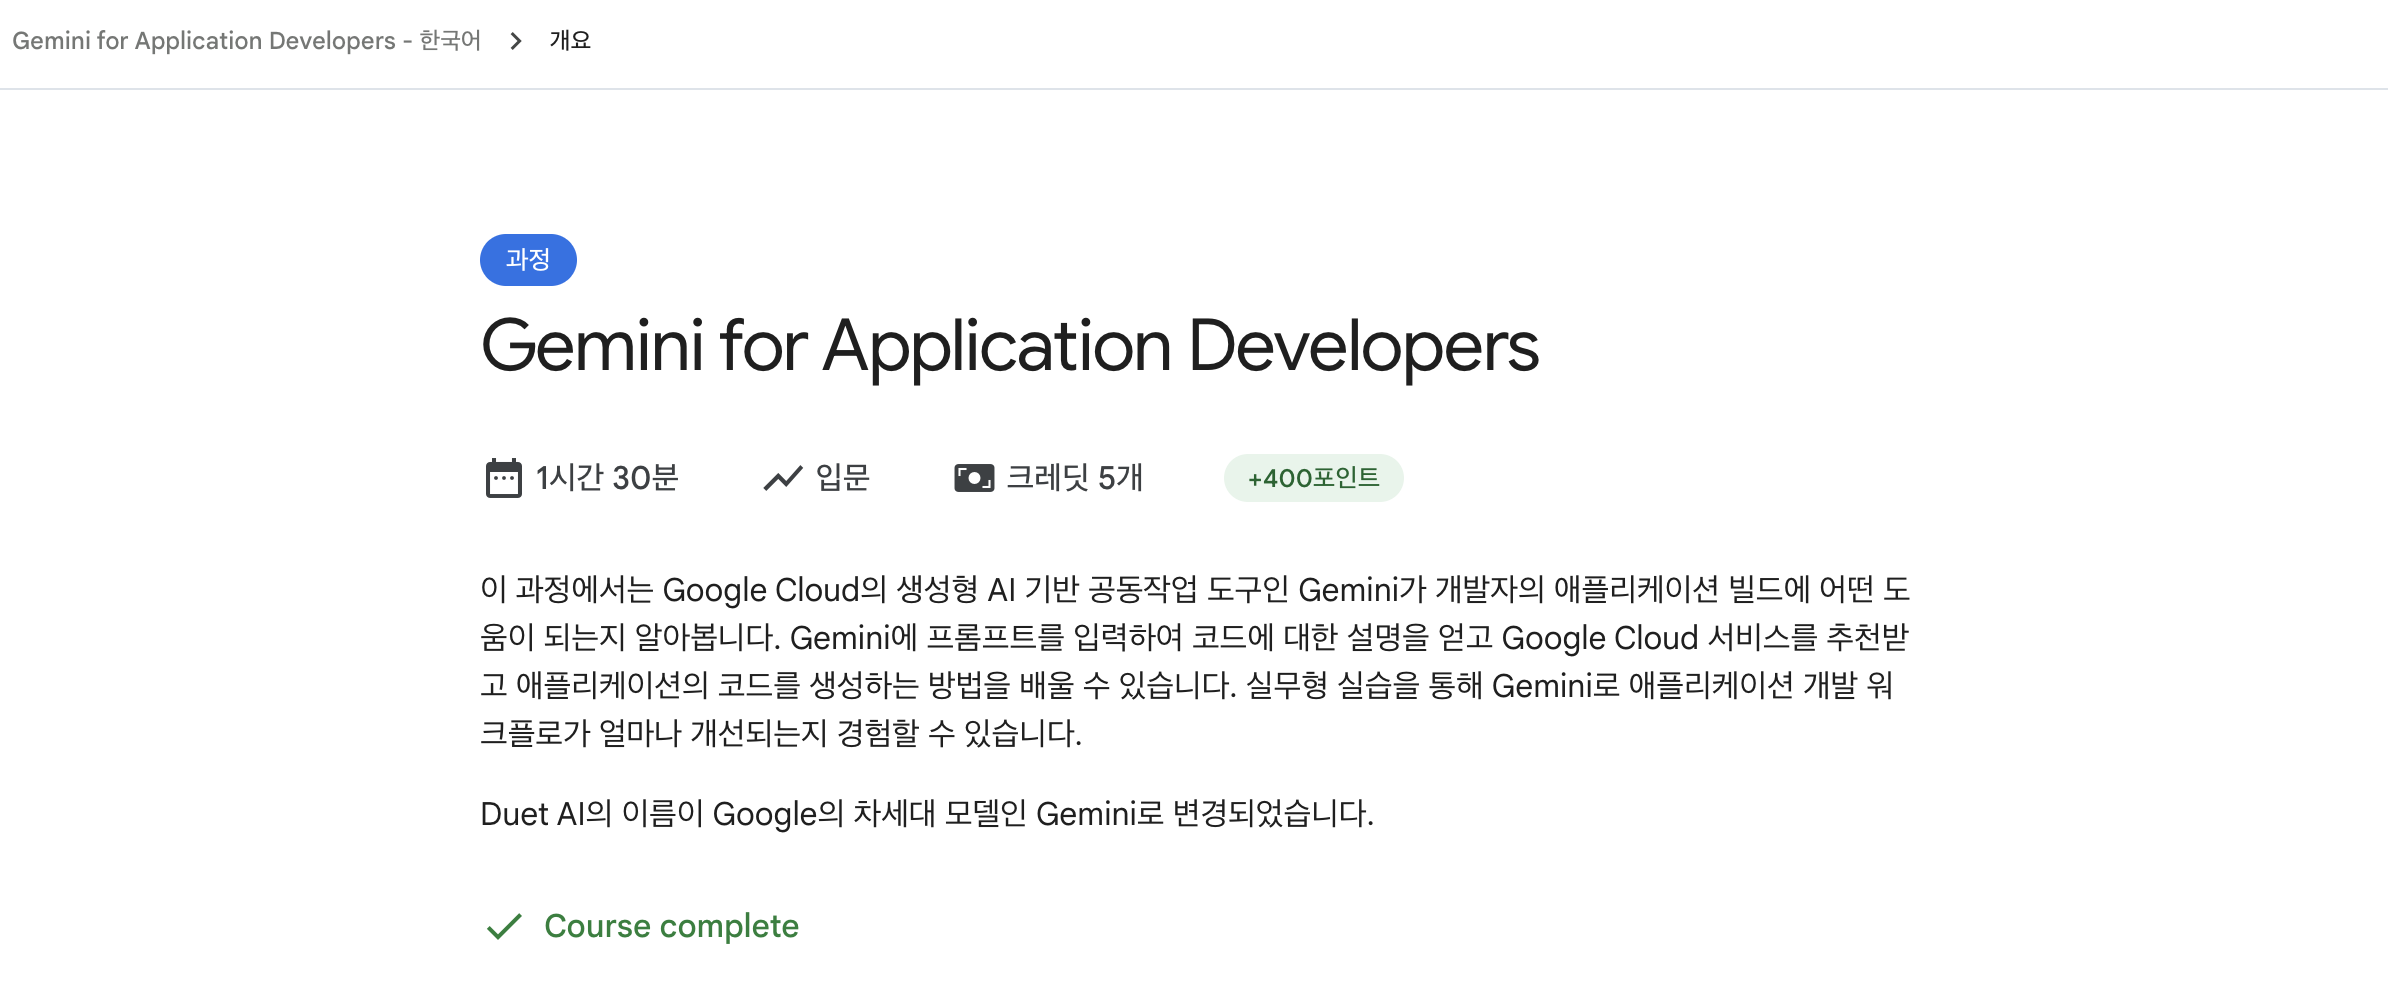Click the blue 과정 badge

tap(528, 260)
